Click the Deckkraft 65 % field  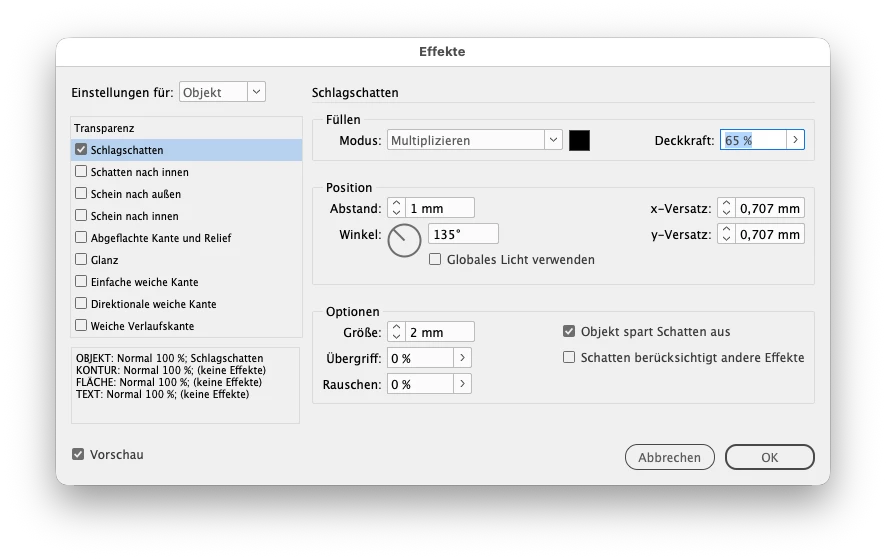753,140
